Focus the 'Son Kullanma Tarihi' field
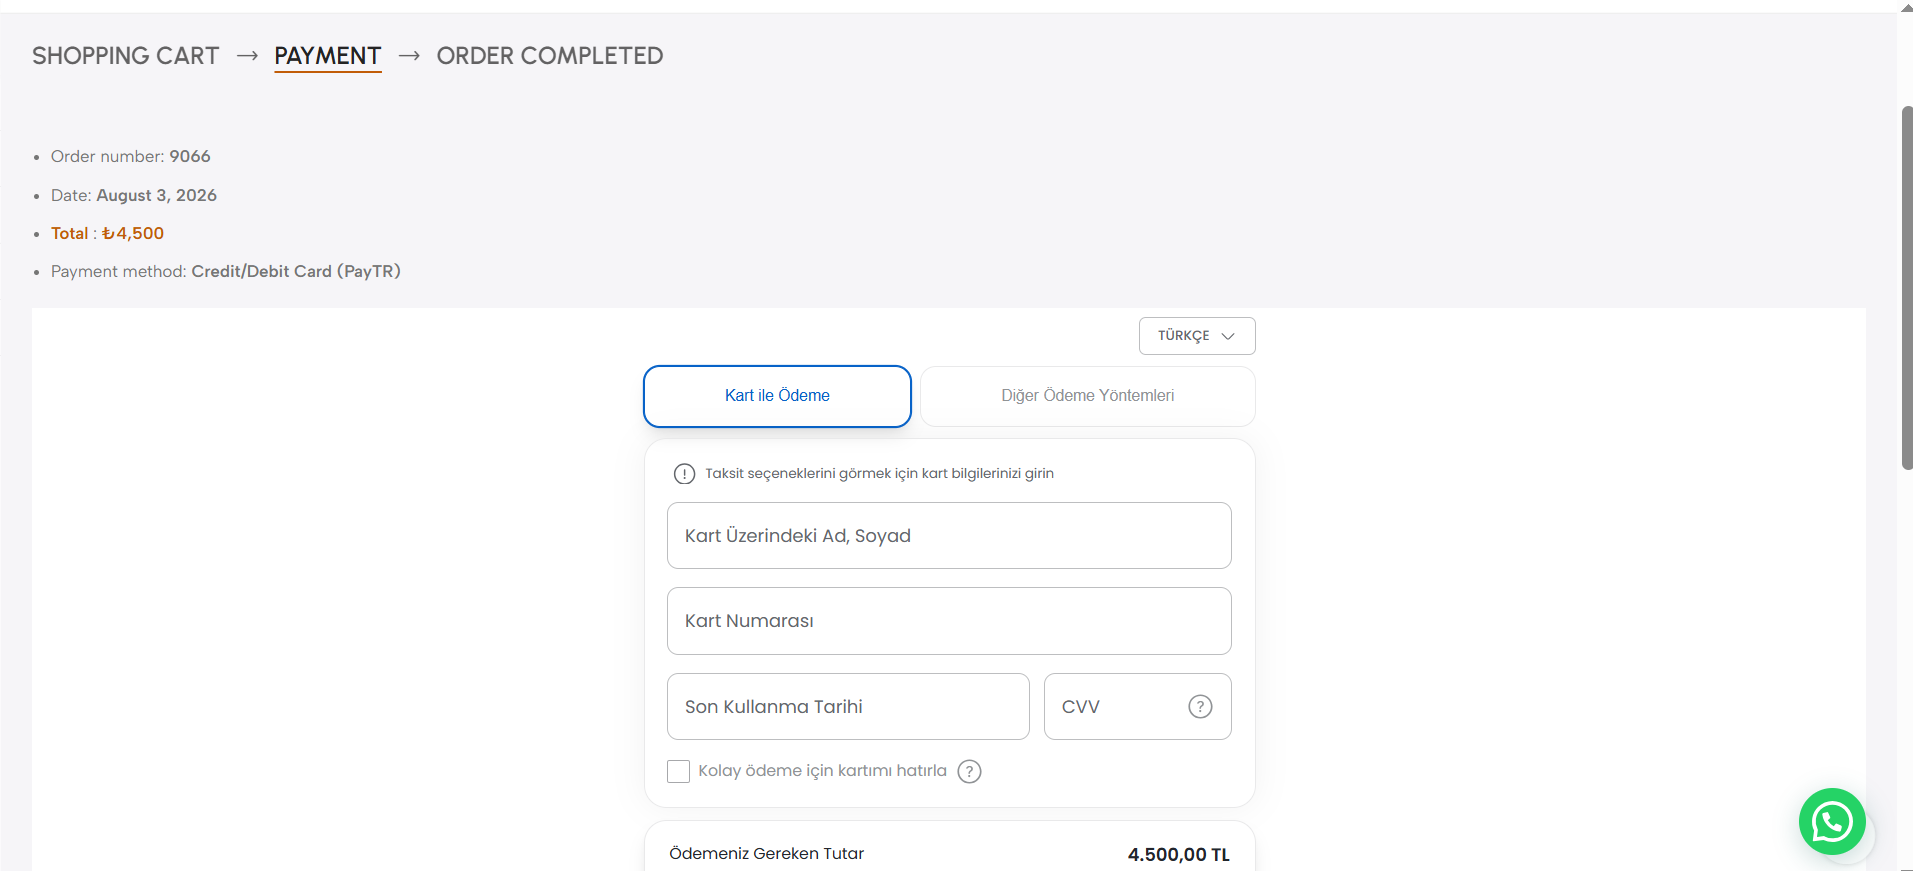This screenshot has width=1913, height=871. pyautogui.click(x=848, y=707)
